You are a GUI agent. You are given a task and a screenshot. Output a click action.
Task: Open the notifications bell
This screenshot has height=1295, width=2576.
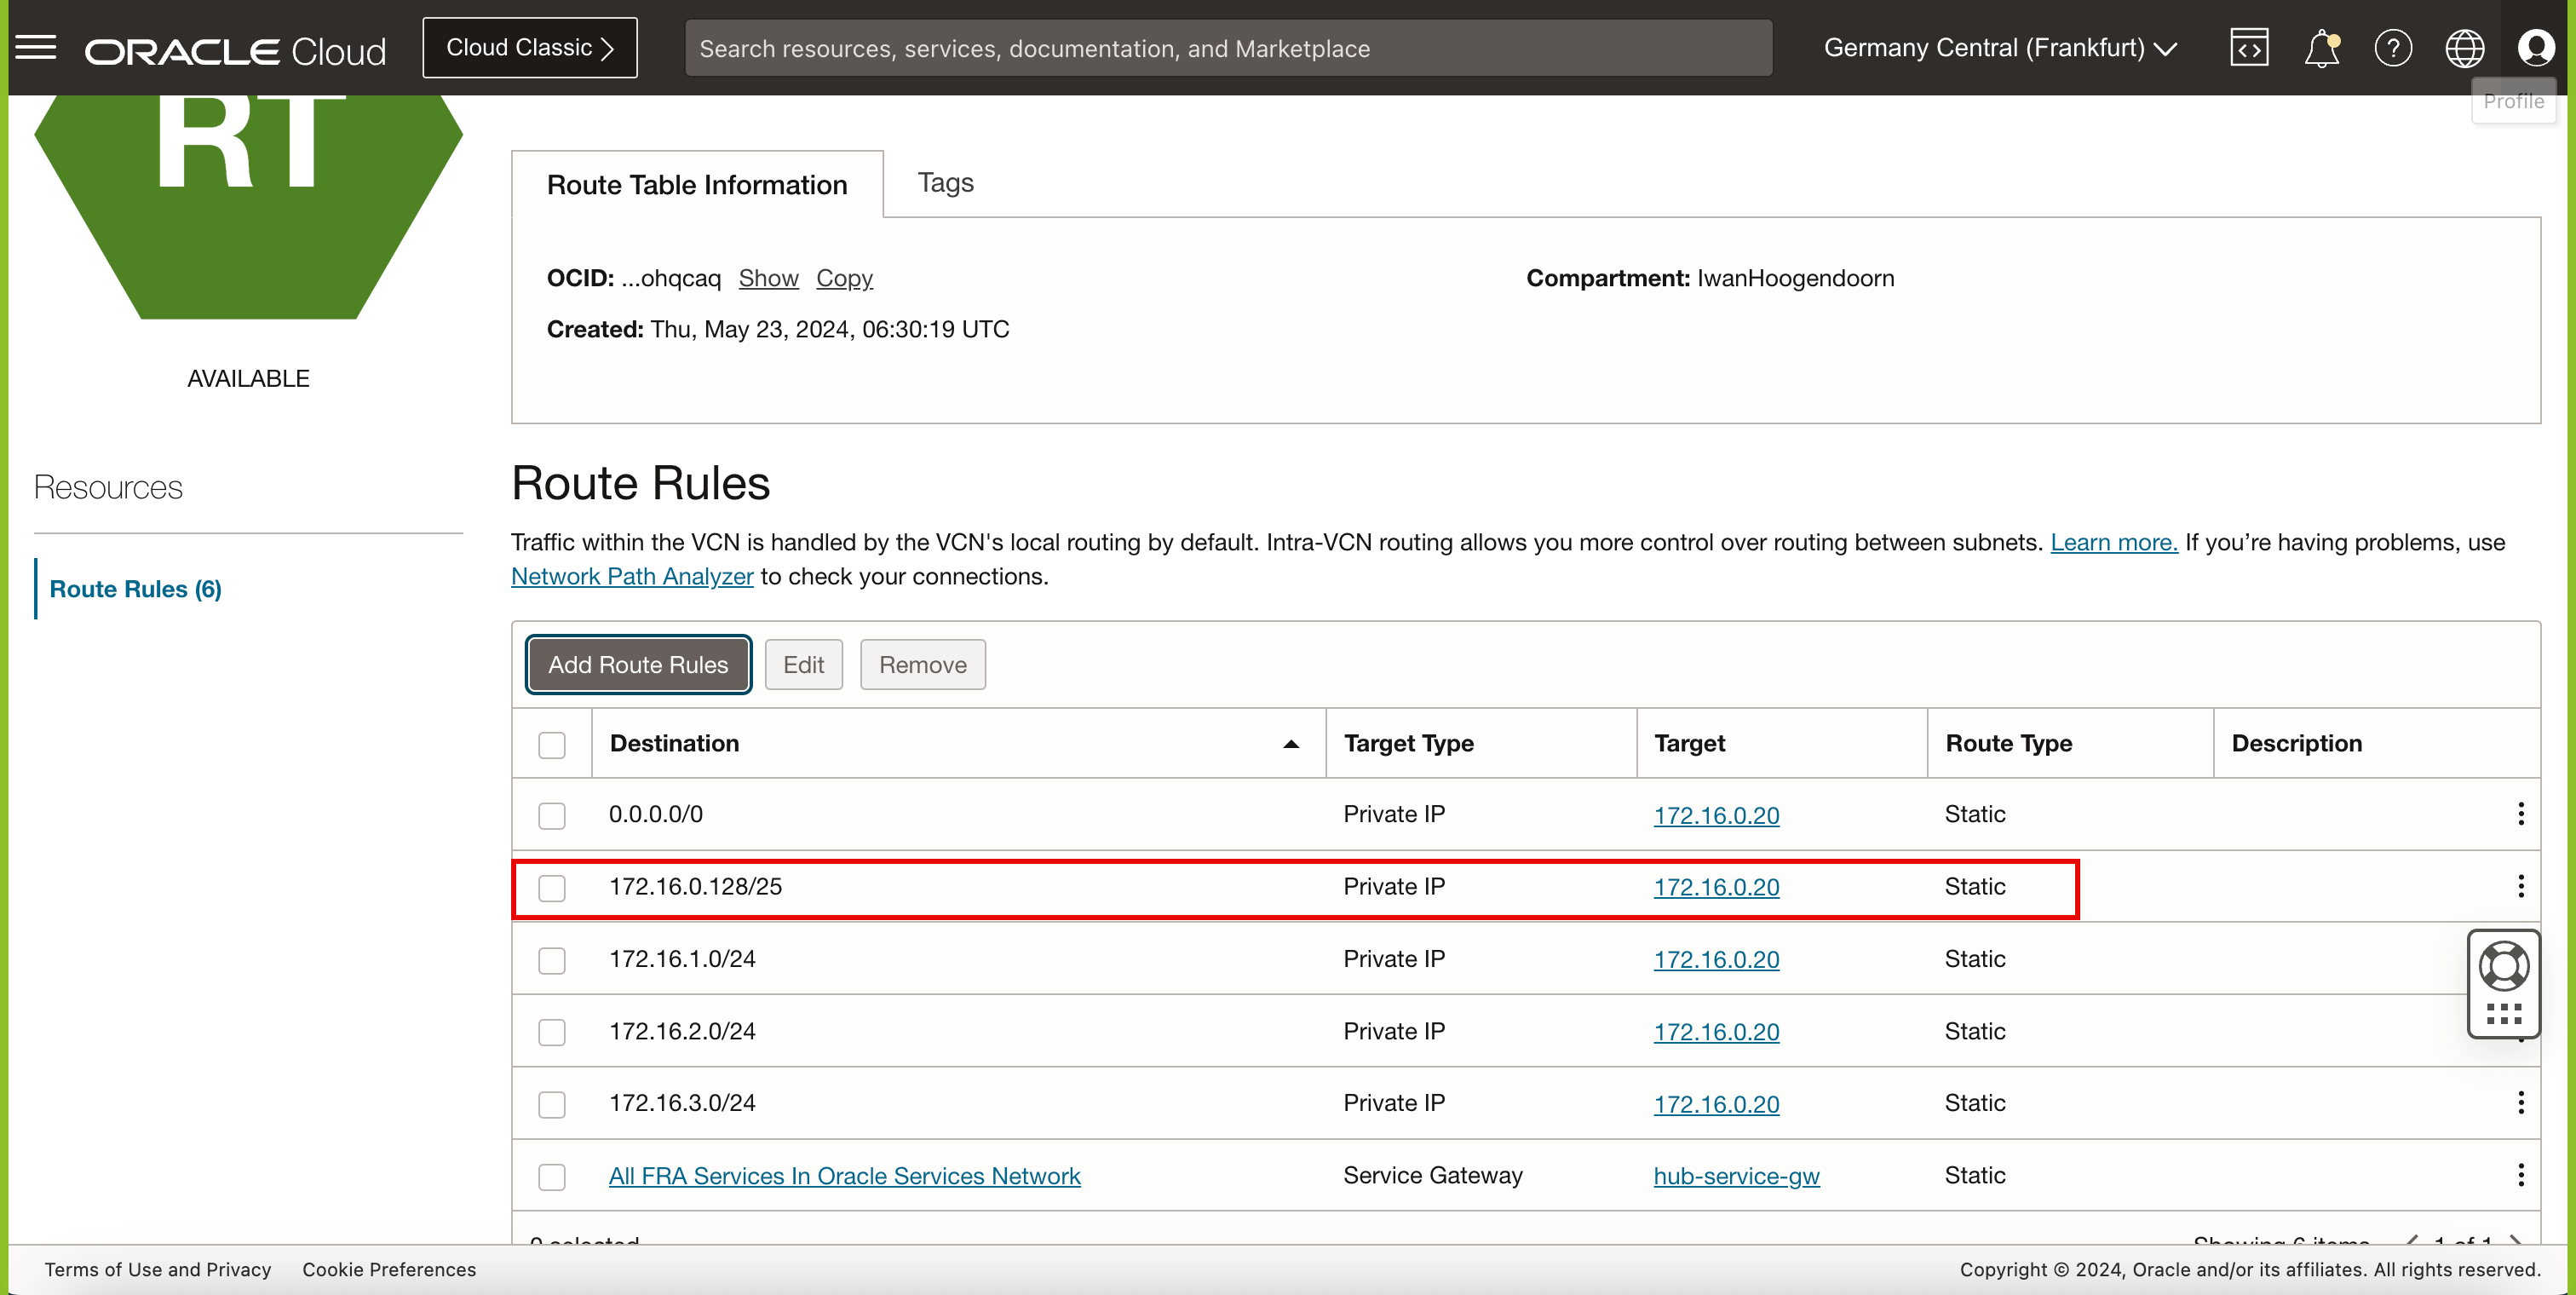click(2321, 48)
